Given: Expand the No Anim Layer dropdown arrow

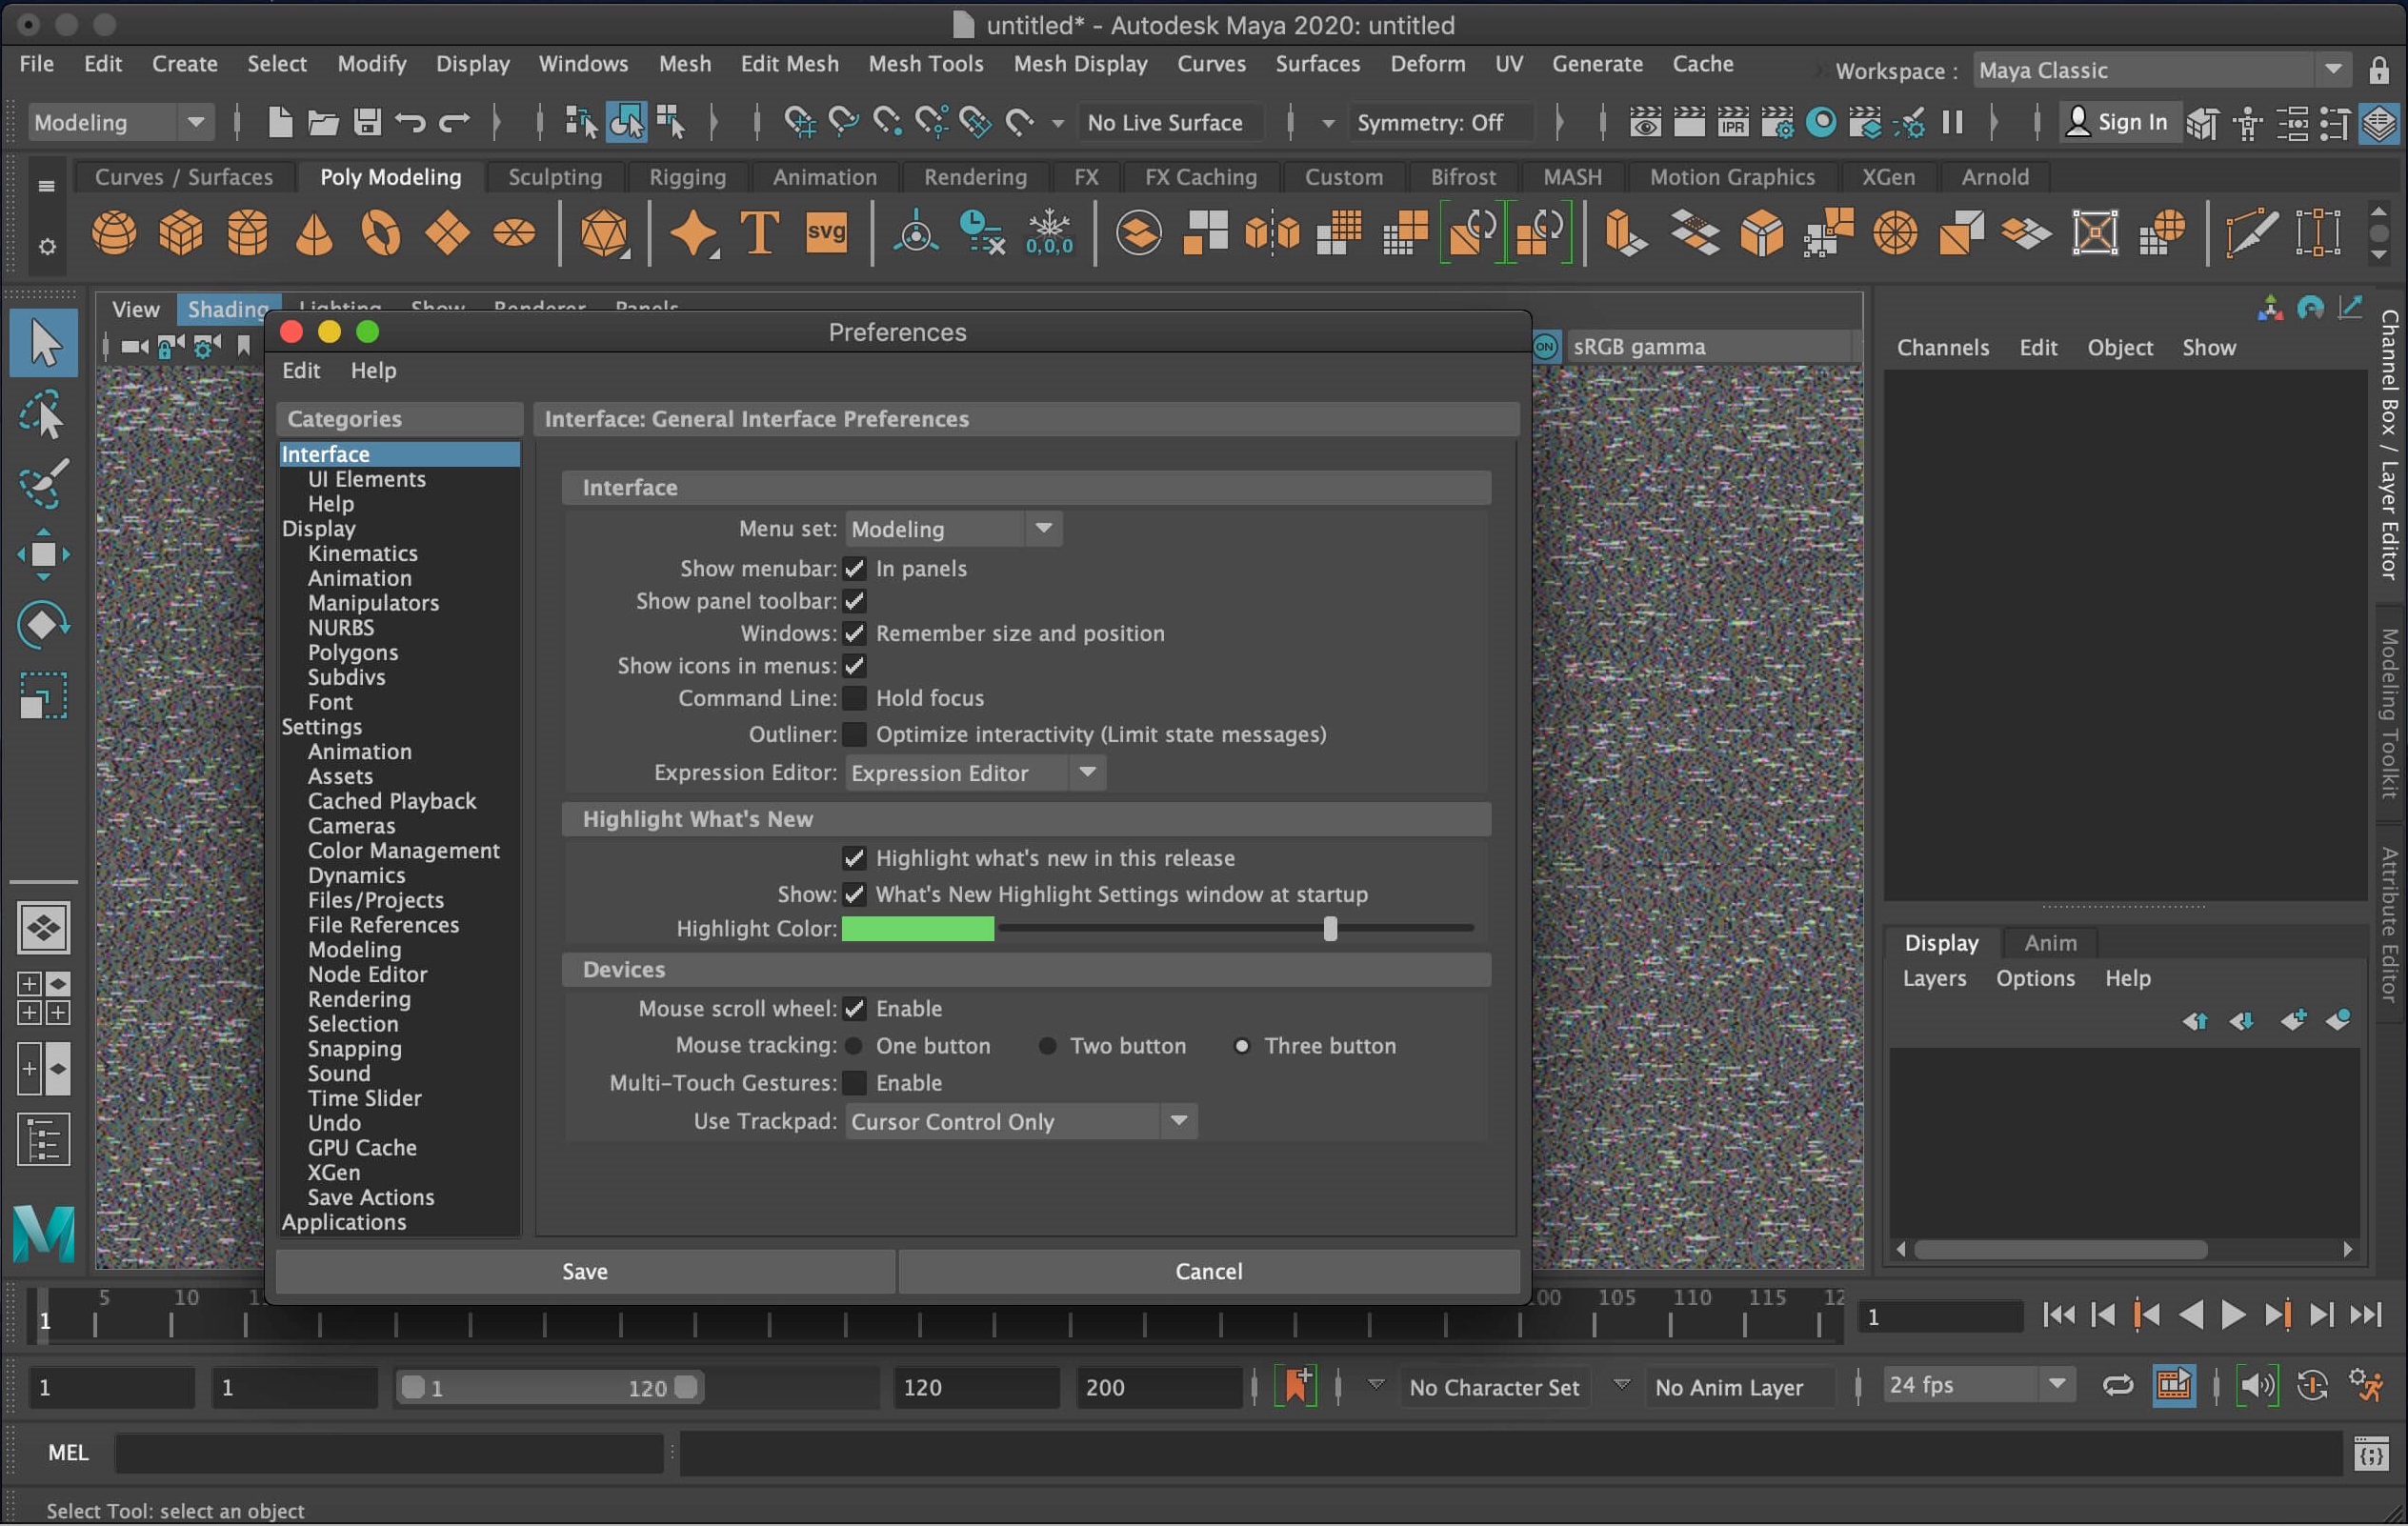Looking at the screenshot, I should coord(1622,1385).
